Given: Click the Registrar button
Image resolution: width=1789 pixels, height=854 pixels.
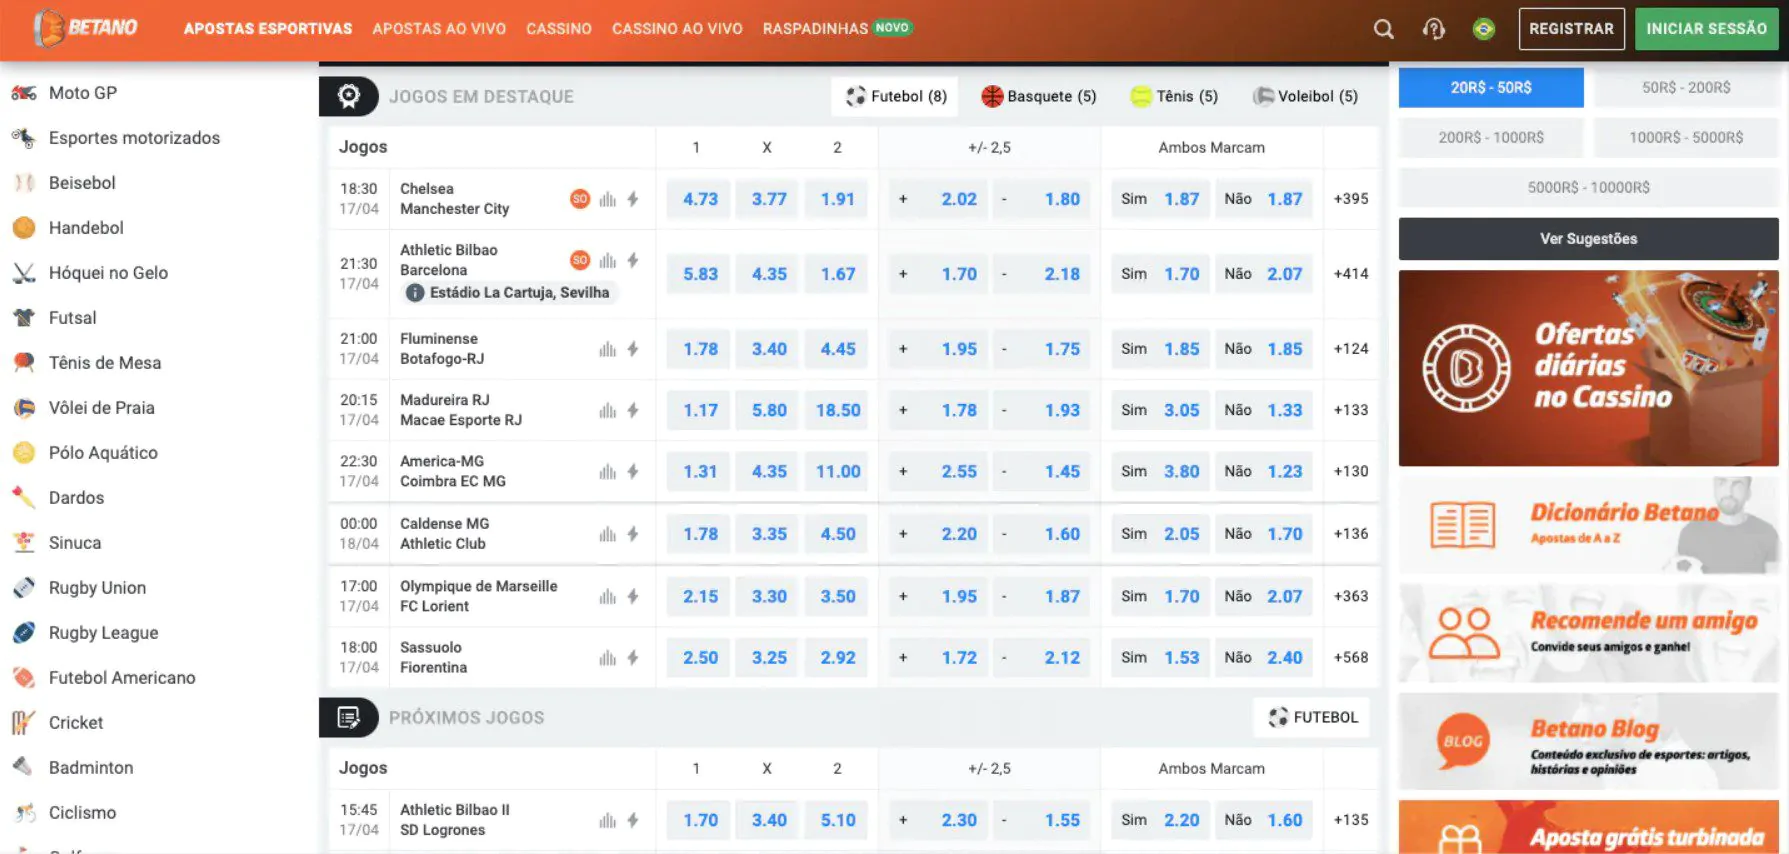Looking at the screenshot, I should pos(1571,29).
